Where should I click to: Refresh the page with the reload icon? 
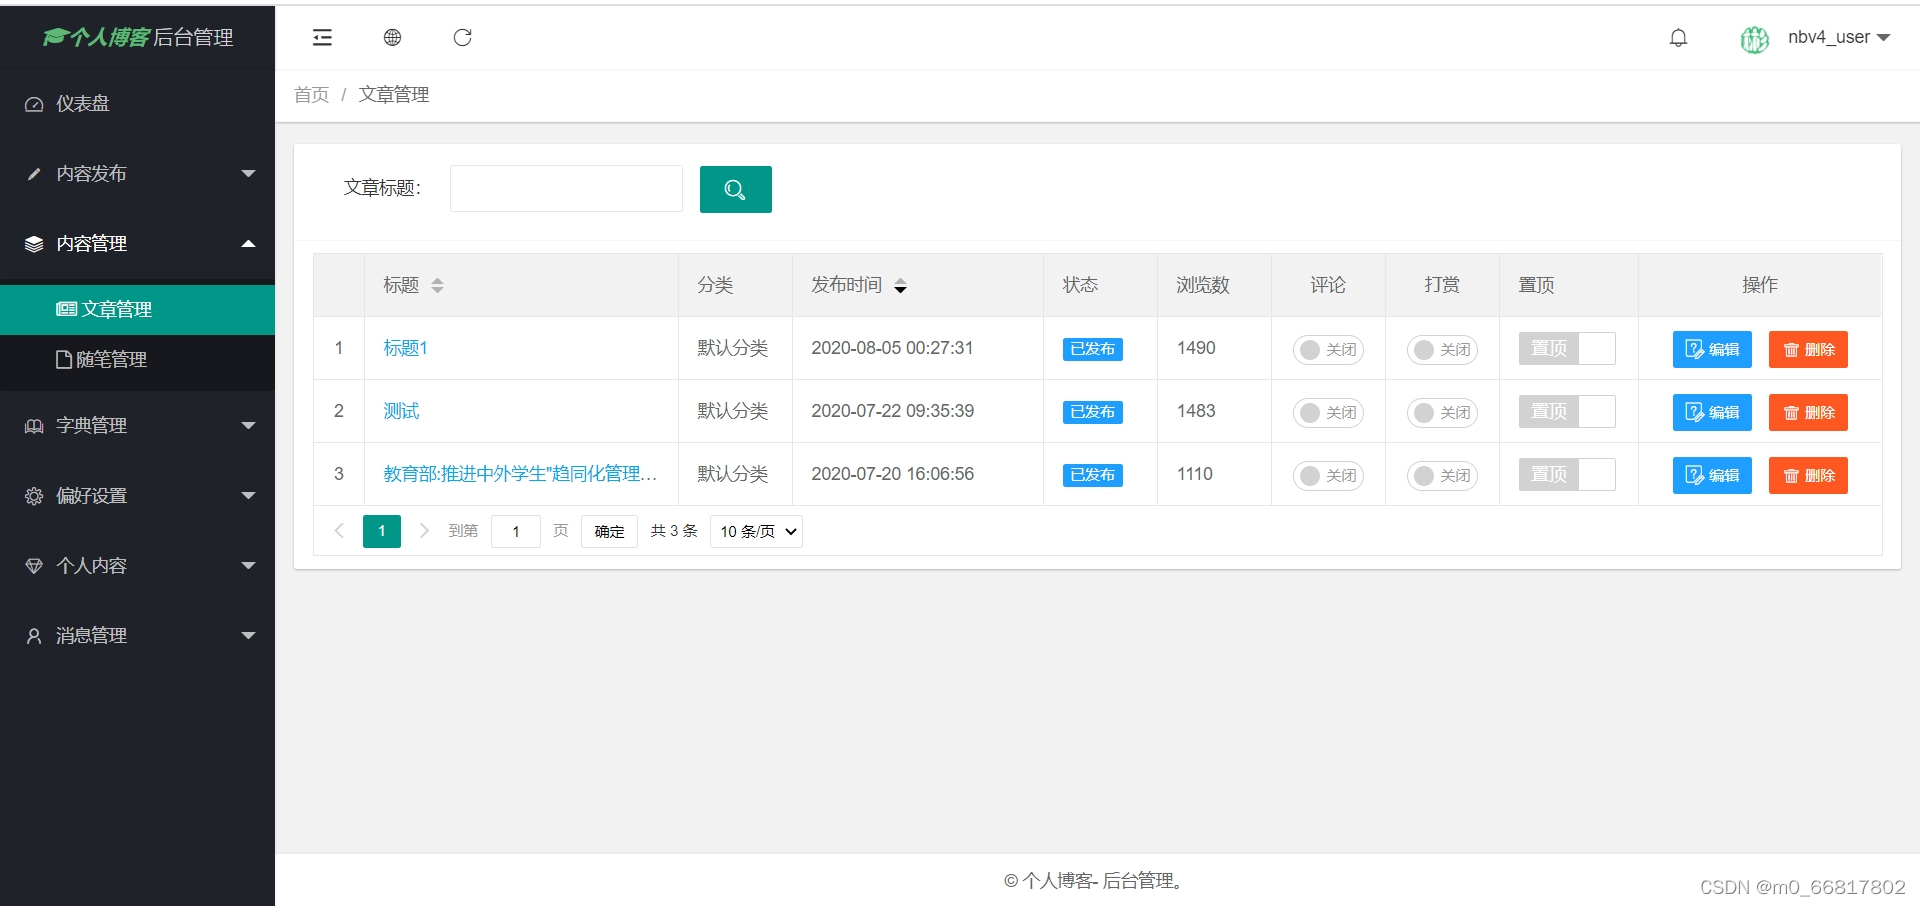point(462,37)
